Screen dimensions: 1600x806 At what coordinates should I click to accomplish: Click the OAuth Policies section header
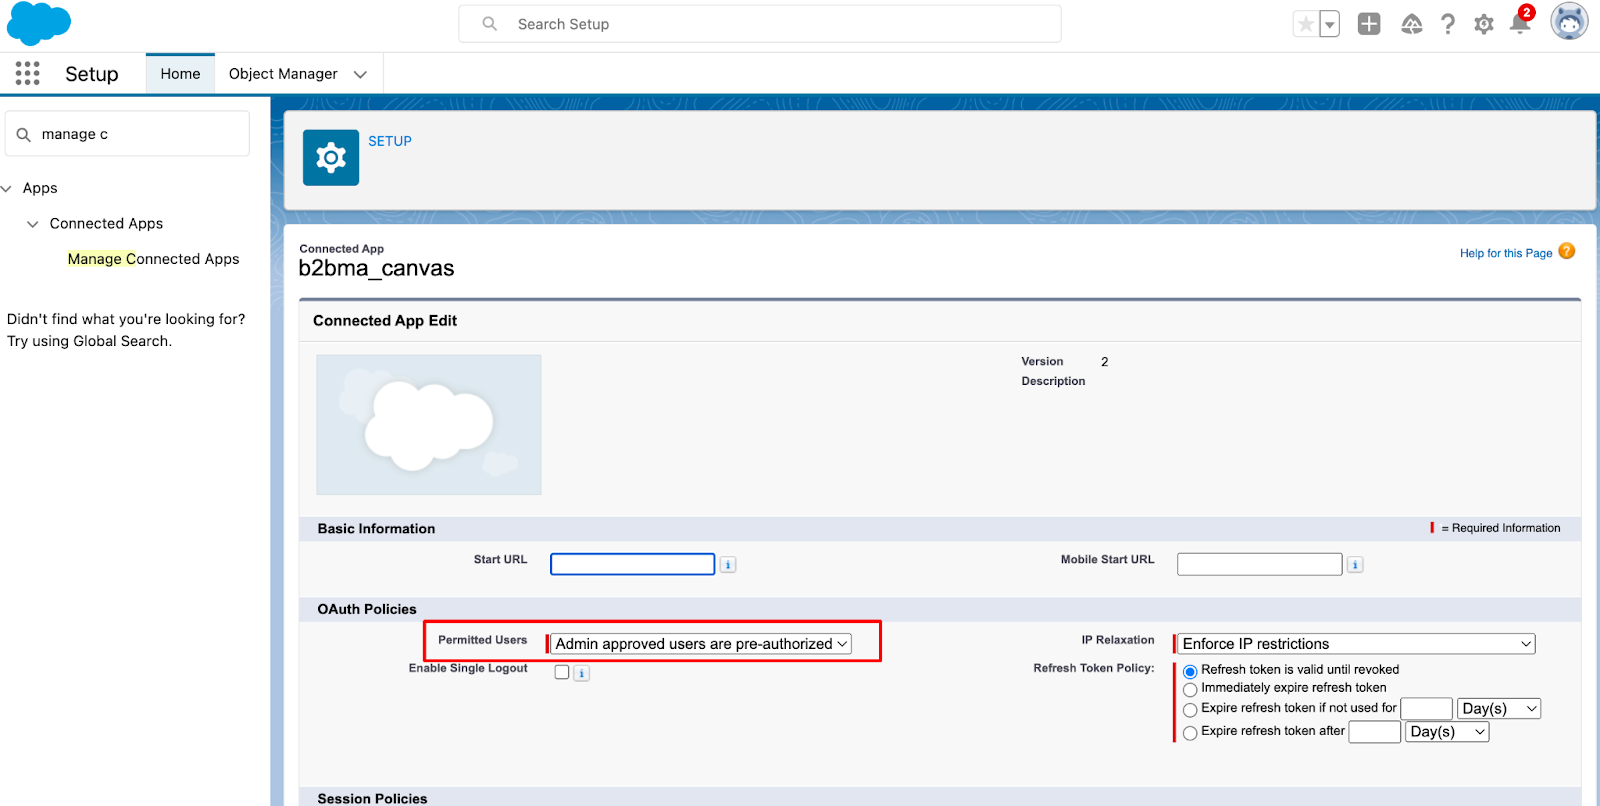(x=367, y=609)
